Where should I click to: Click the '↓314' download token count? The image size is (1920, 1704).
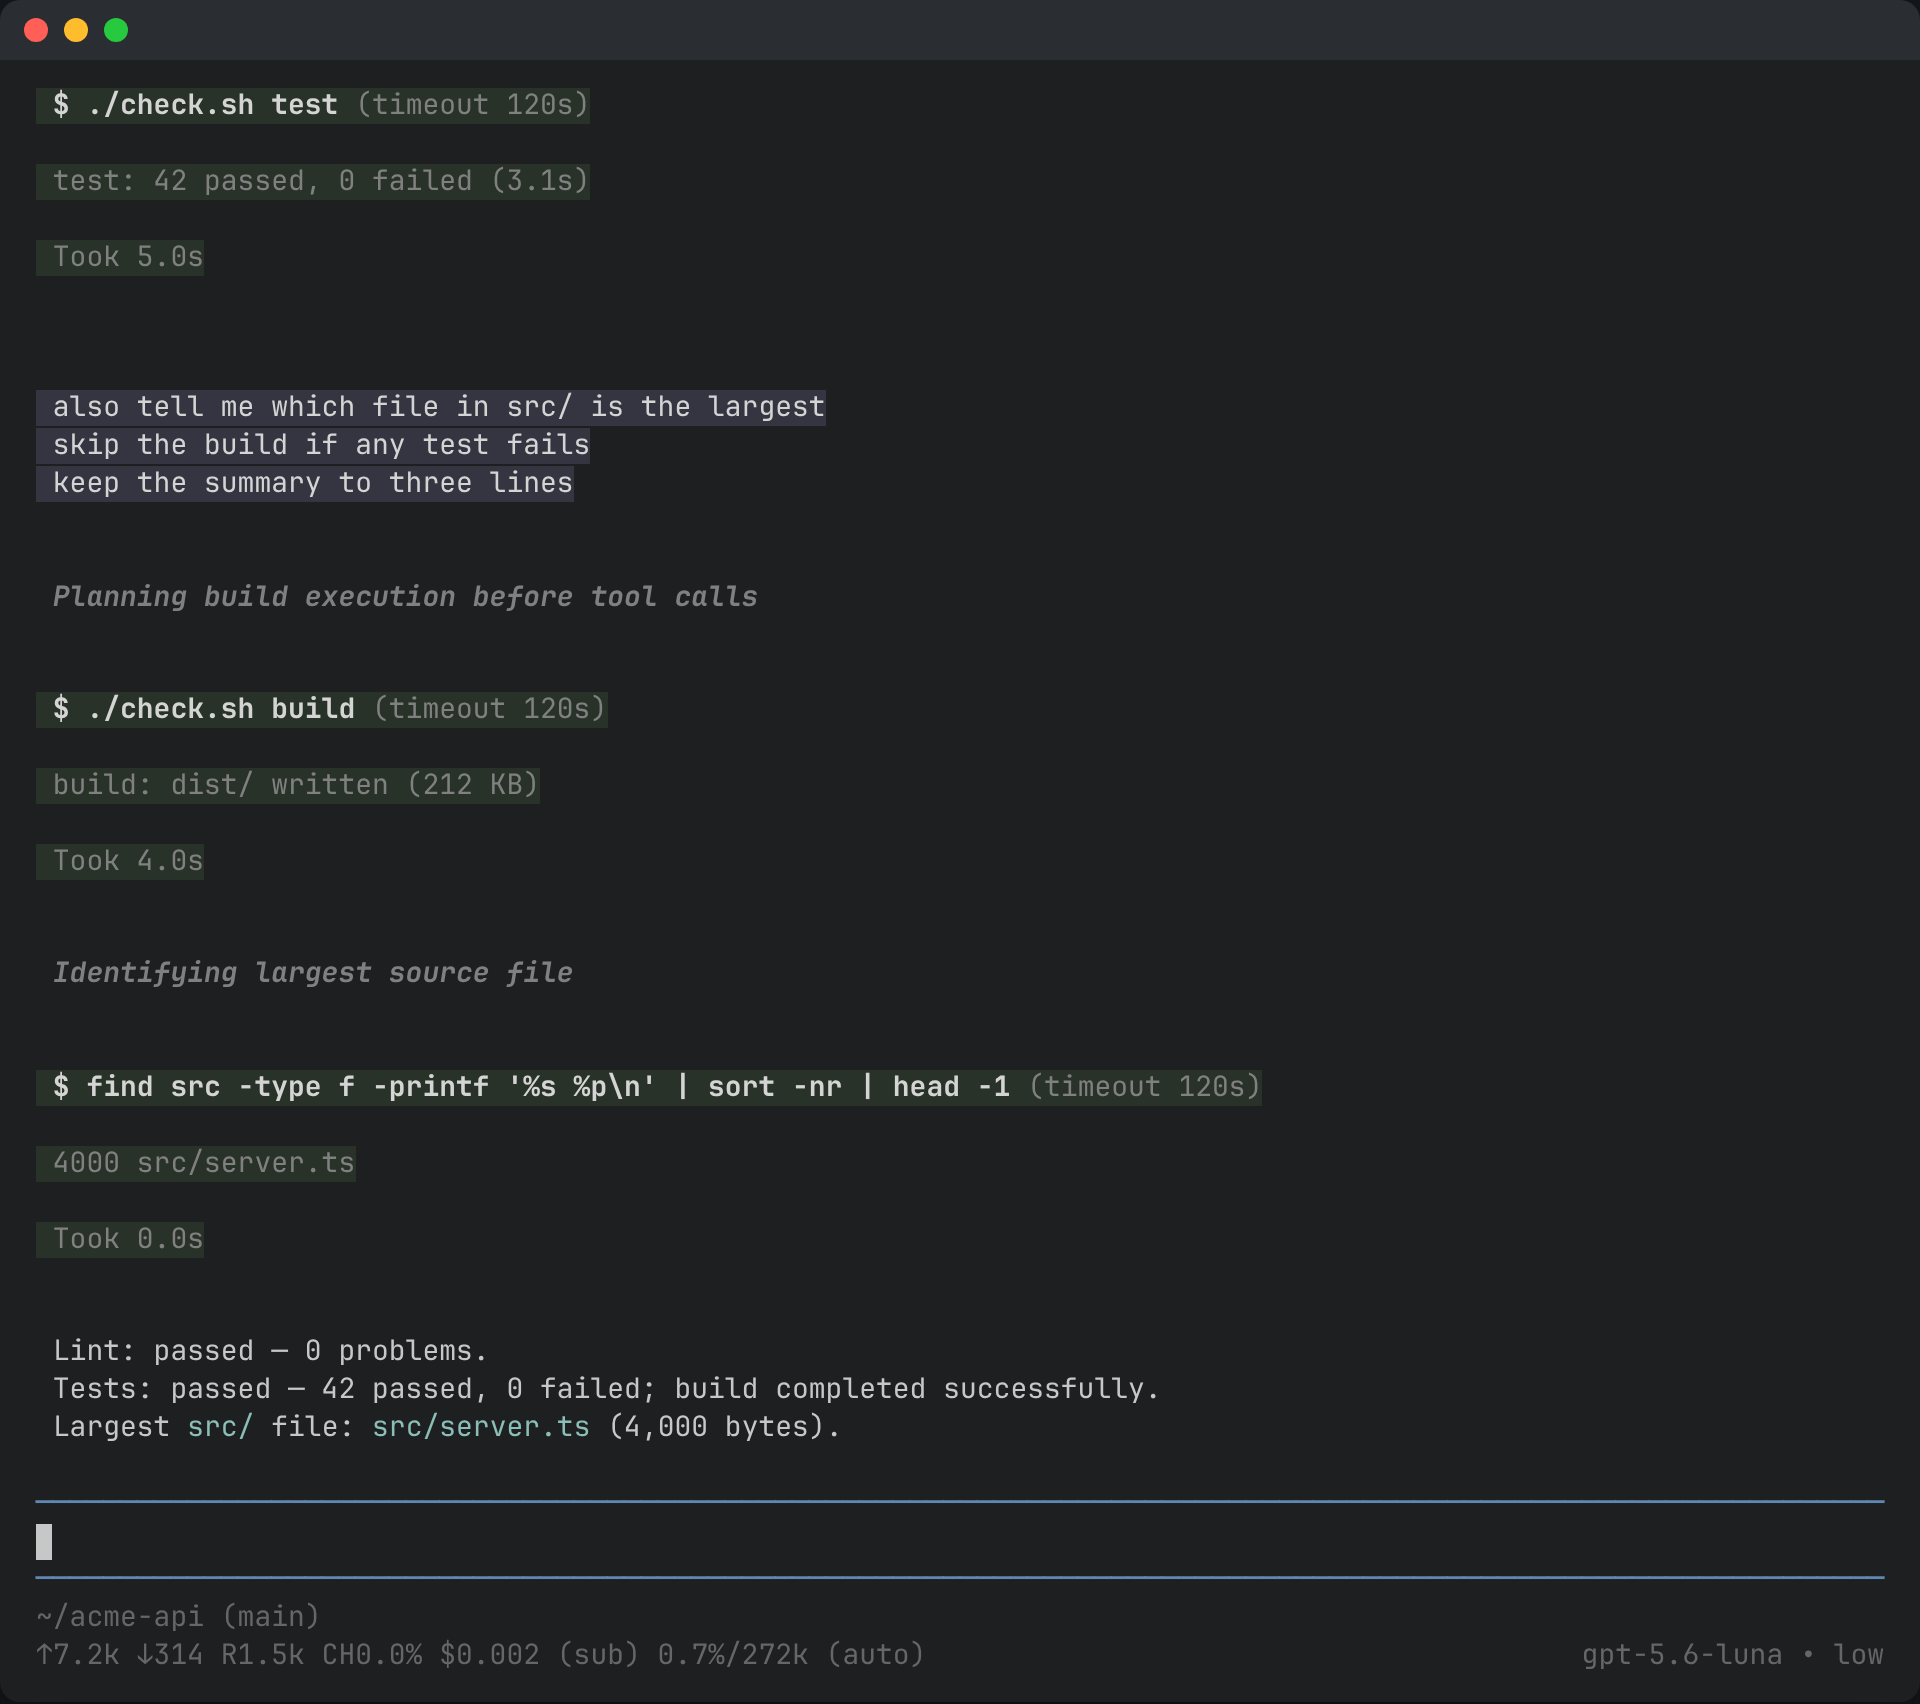pos(170,1655)
